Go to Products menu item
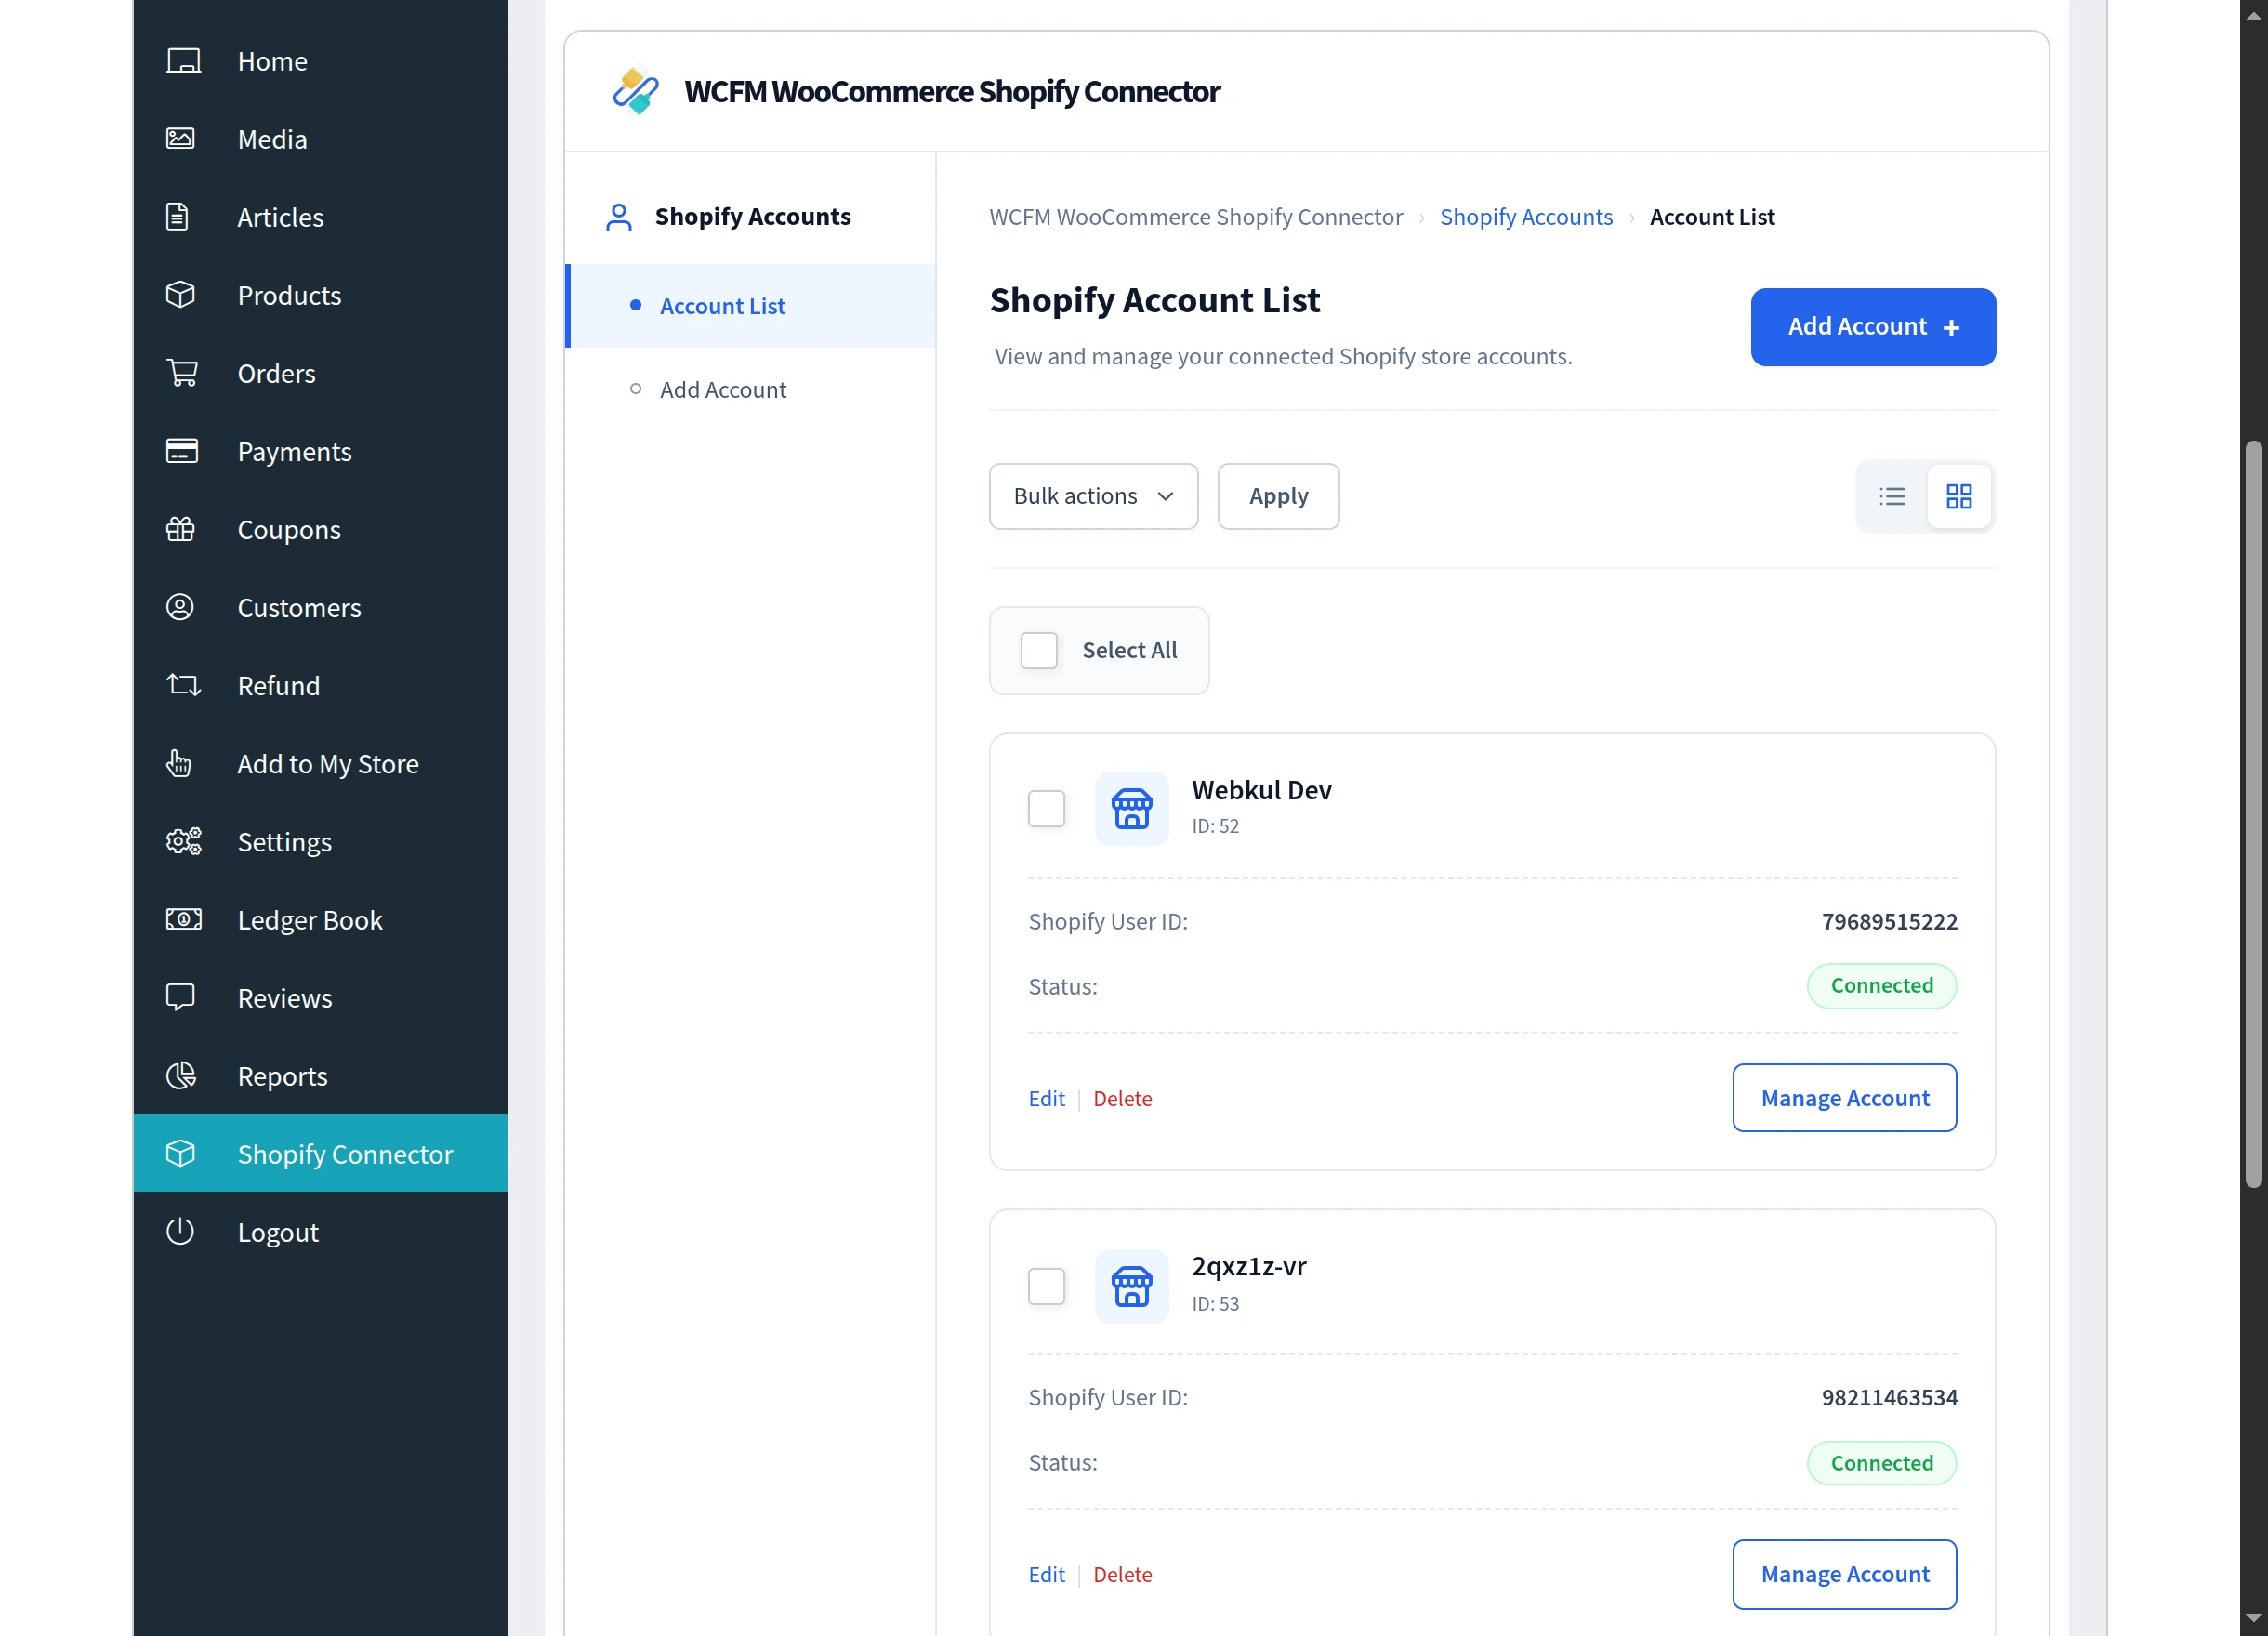 (x=320, y=295)
